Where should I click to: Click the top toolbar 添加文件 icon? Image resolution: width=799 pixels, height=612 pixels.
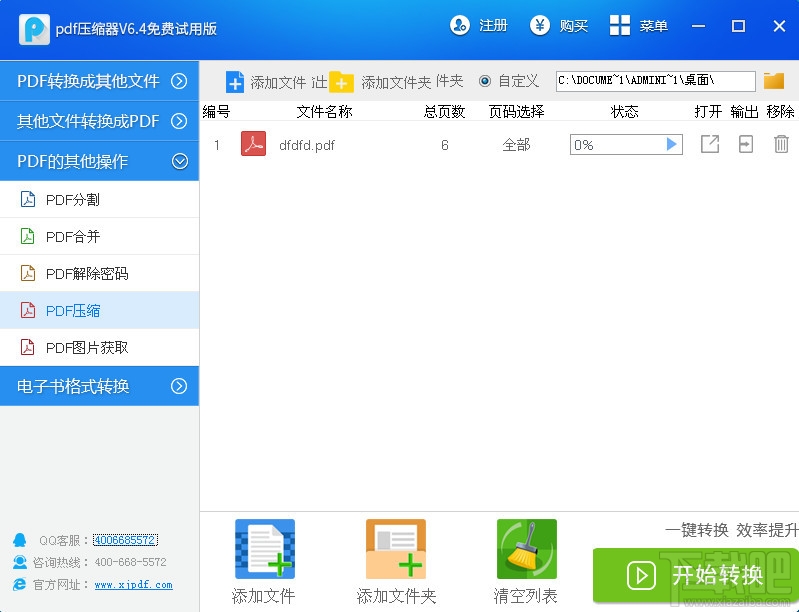tap(234, 82)
